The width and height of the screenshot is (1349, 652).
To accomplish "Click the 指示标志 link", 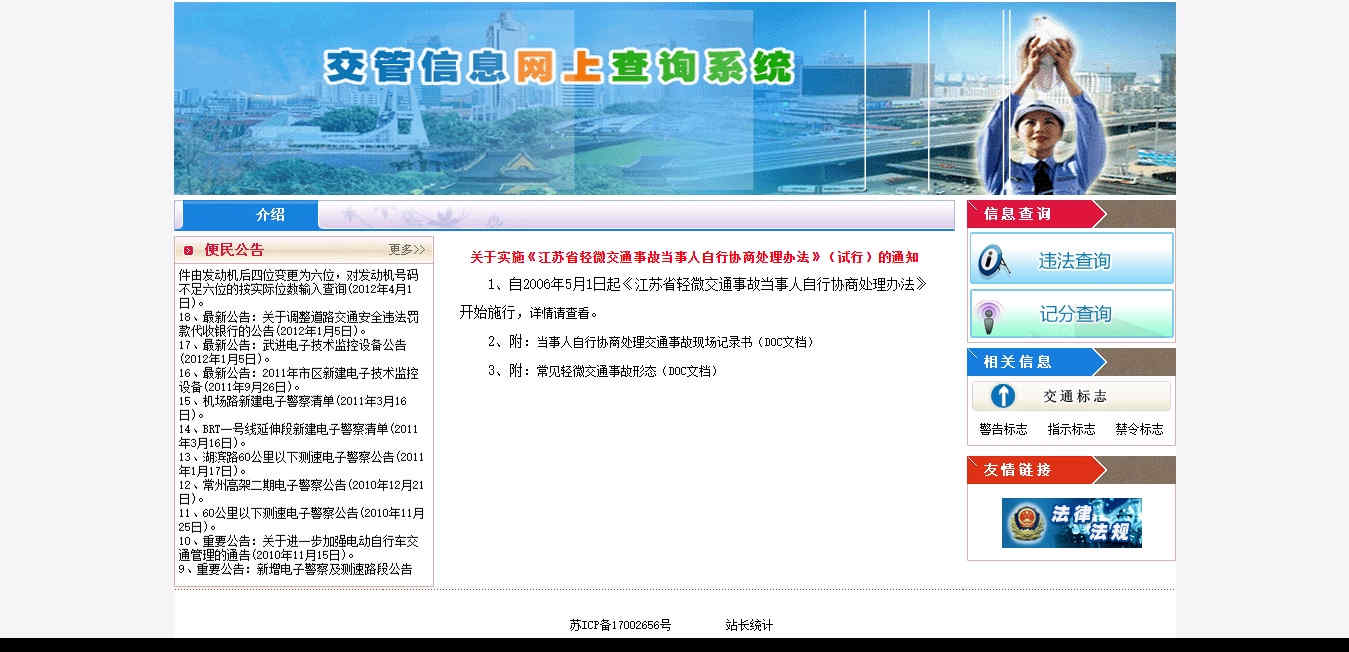I will [1070, 429].
